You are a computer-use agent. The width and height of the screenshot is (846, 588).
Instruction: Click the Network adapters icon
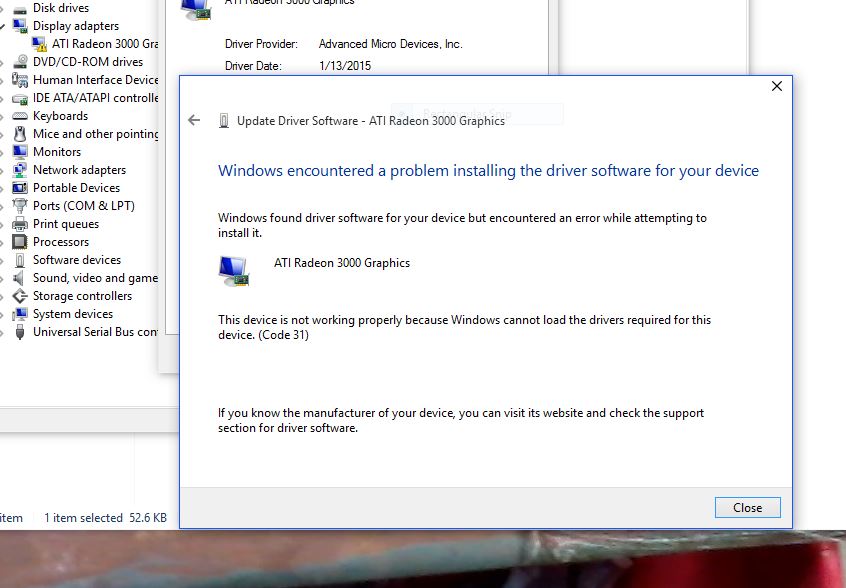20,170
